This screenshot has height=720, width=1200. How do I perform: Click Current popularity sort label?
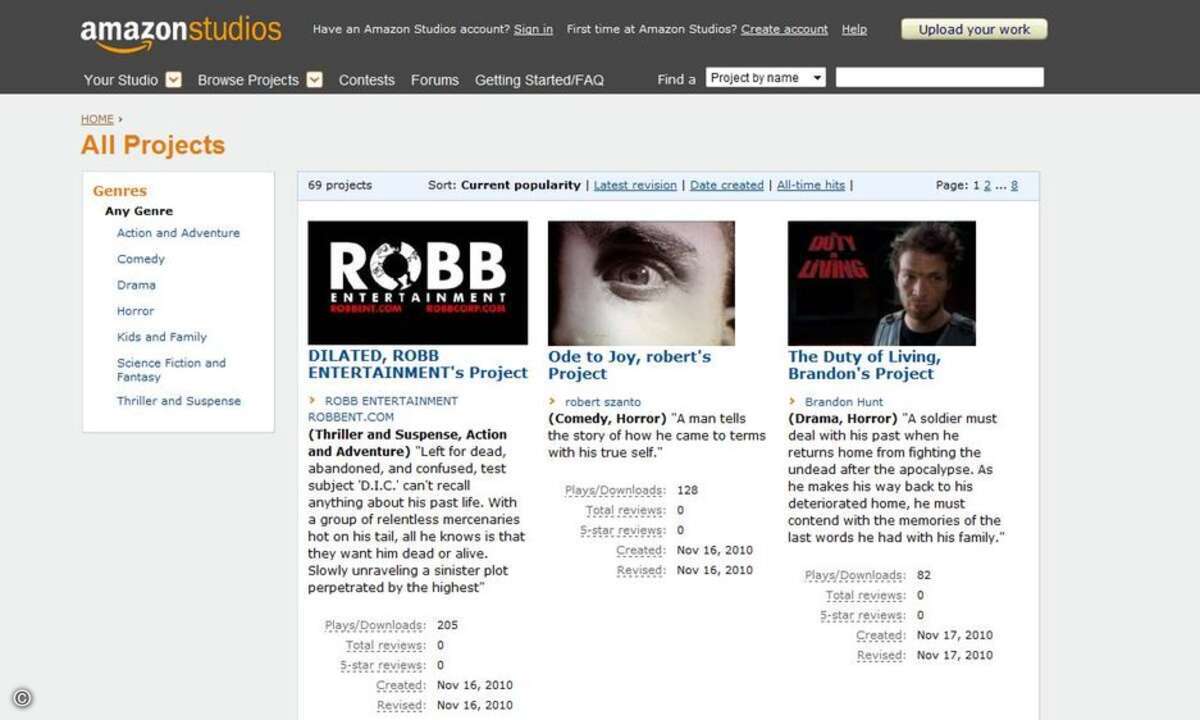(520, 185)
